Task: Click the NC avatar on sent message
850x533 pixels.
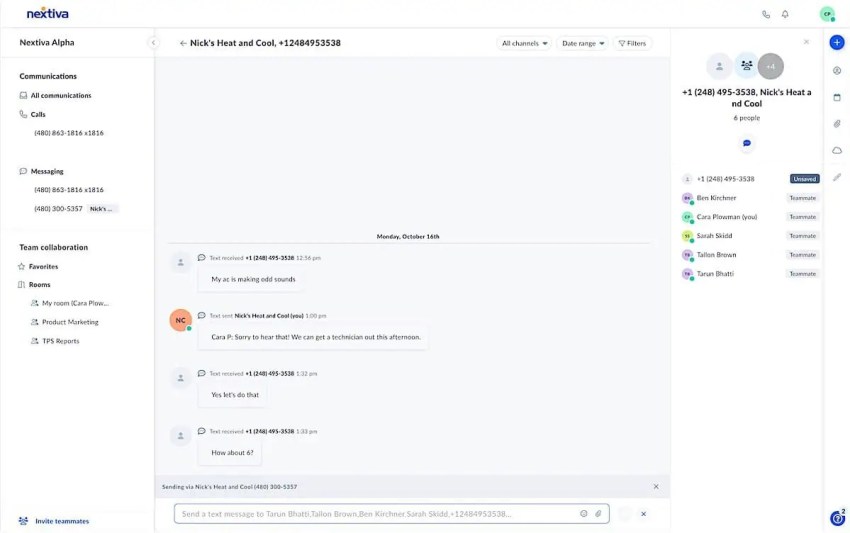Action: pos(181,320)
